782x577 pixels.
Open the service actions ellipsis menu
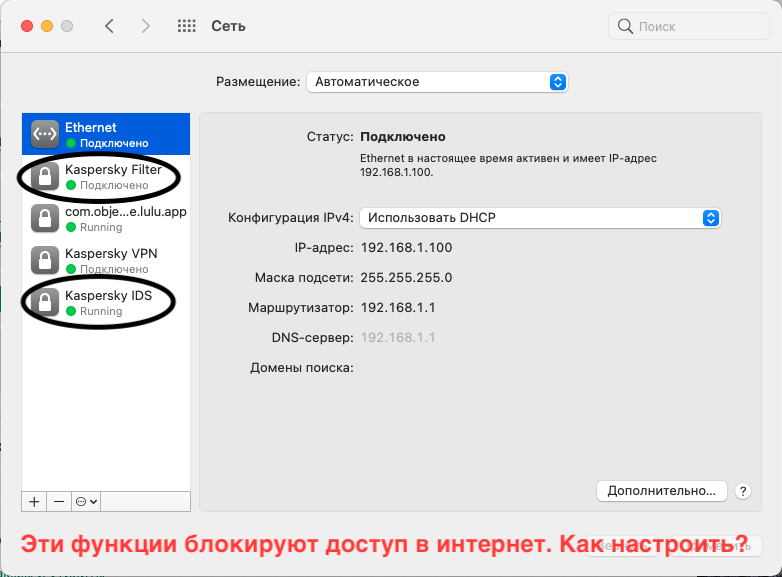86,502
